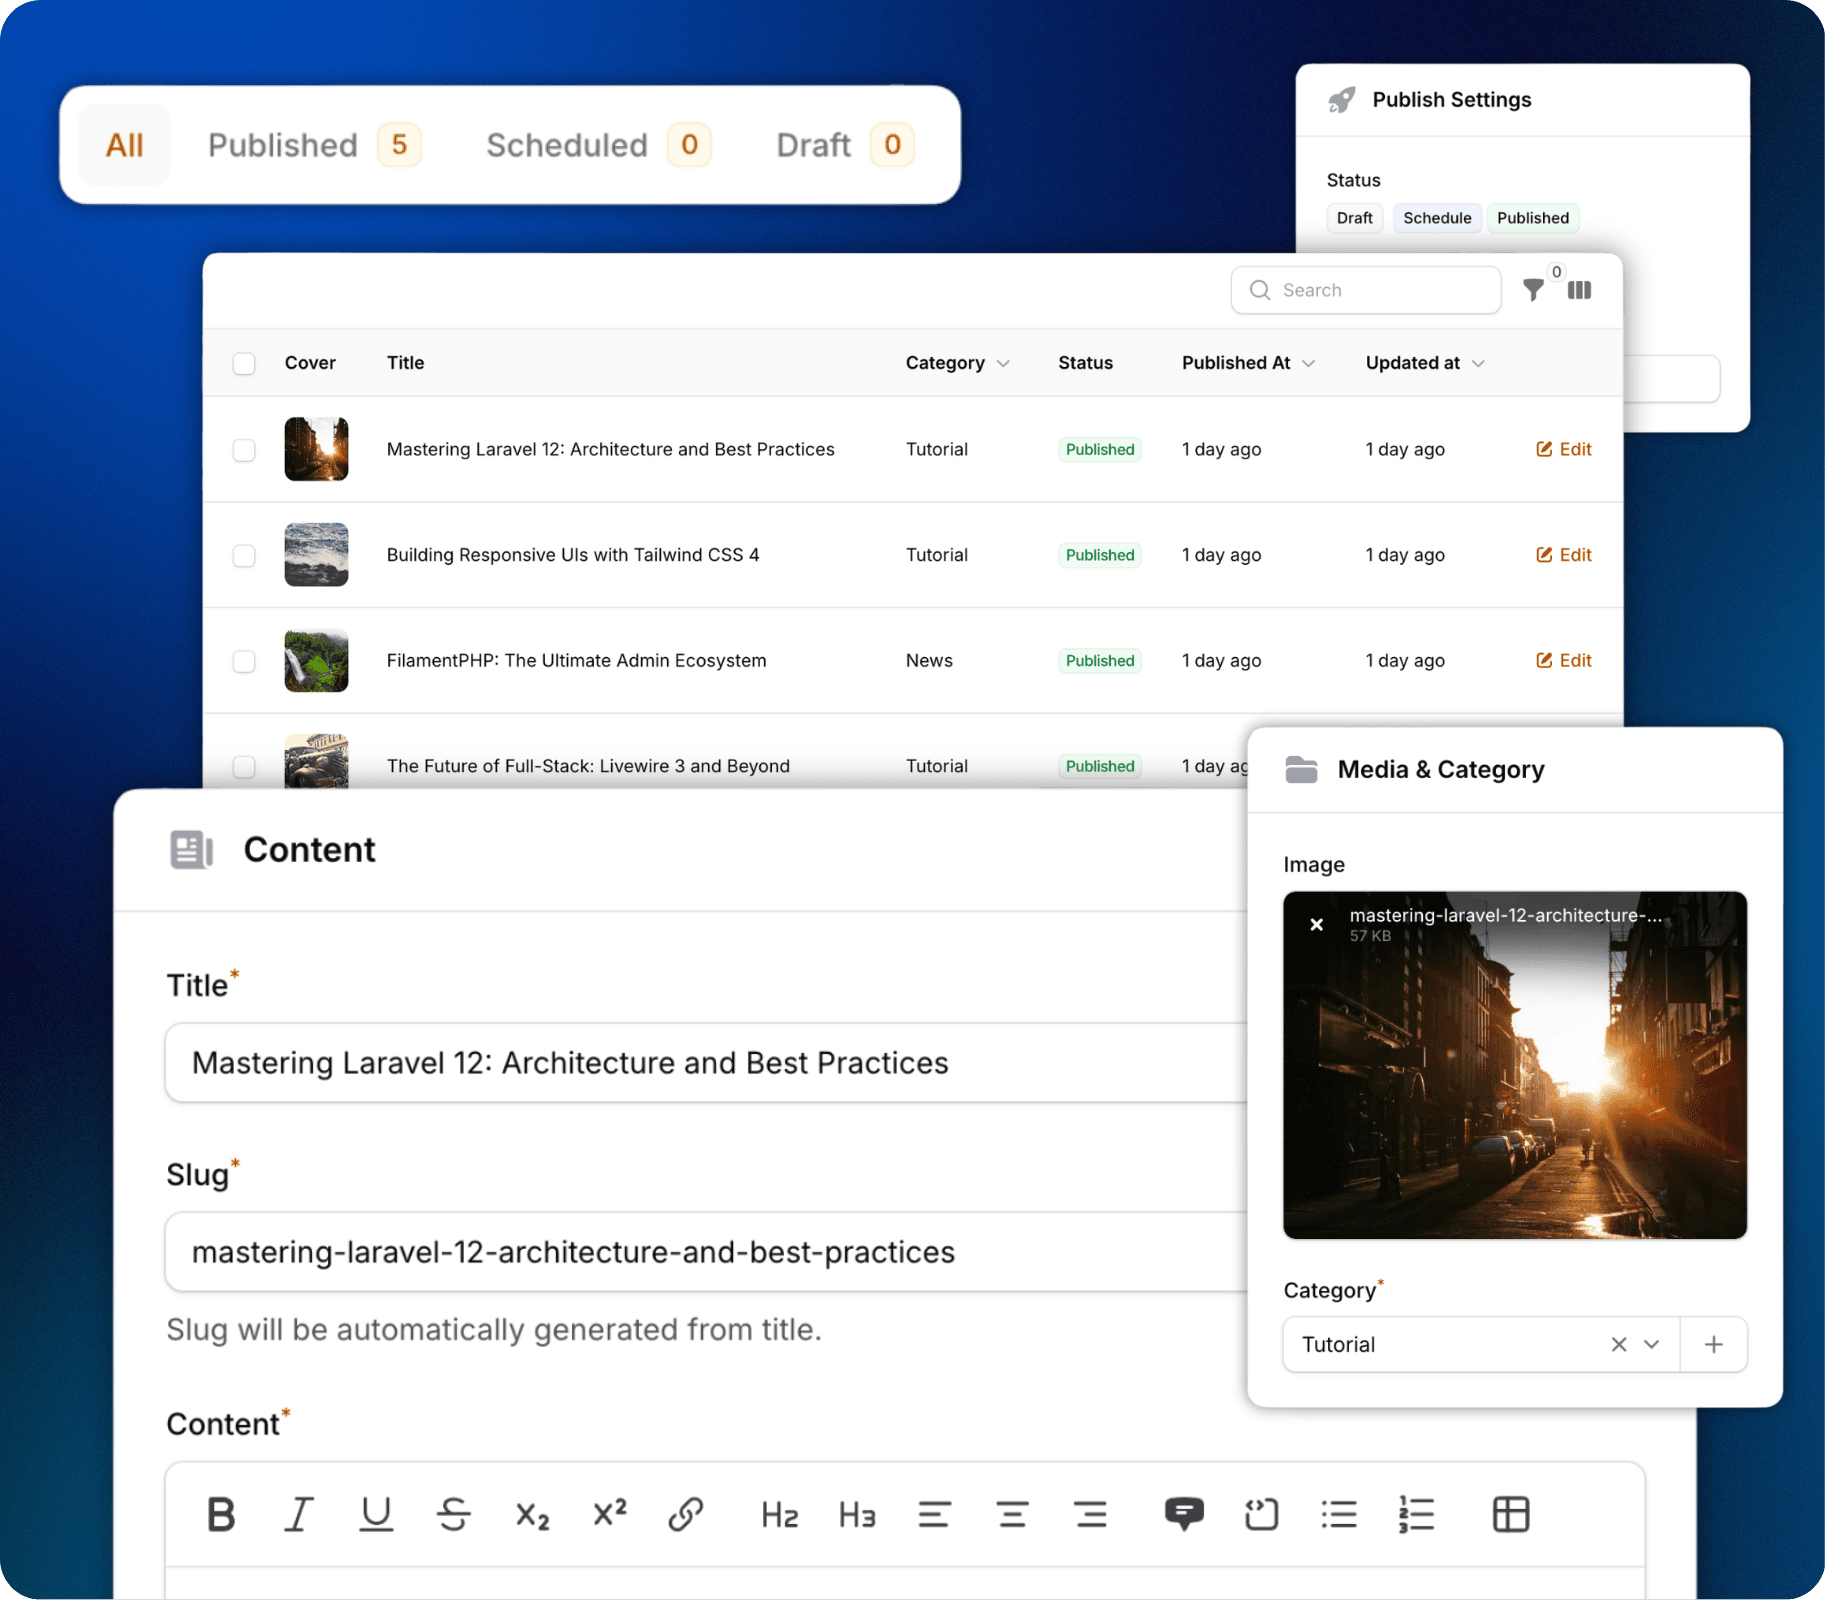Open cover thumbnail of FilamentPHP post
The width and height of the screenshot is (1826, 1600).
(316, 660)
